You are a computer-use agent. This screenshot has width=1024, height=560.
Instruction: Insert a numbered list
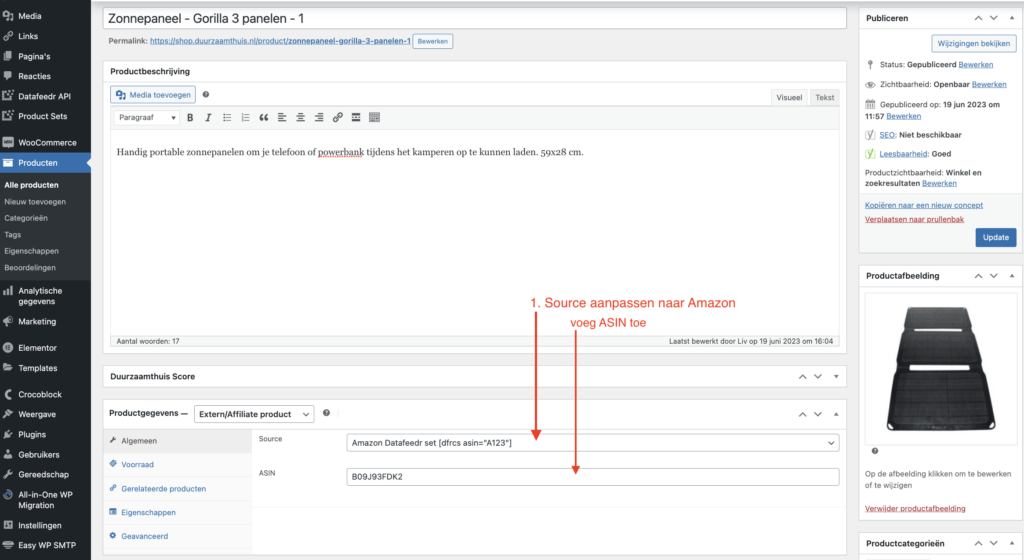(x=245, y=117)
